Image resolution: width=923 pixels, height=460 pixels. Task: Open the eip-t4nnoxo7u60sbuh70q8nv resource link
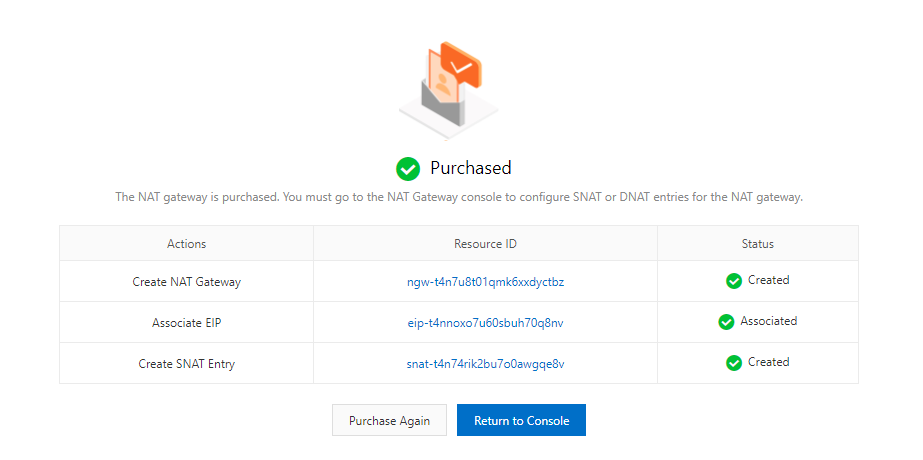[485, 323]
